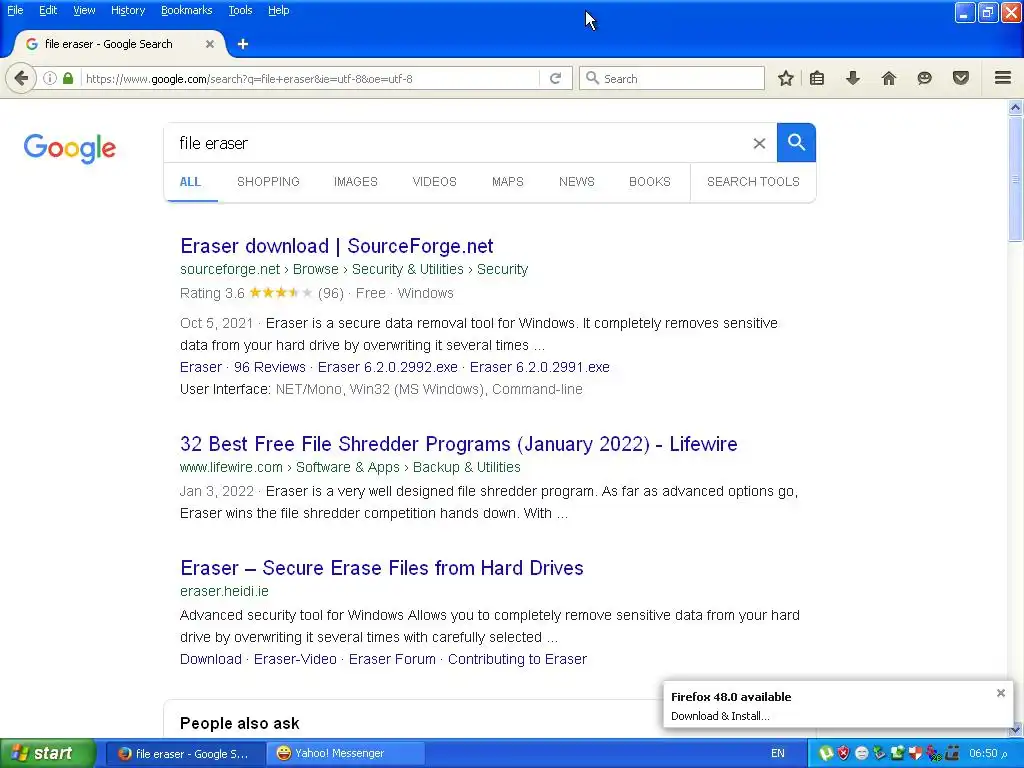The image size is (1024, 768).
Task: Switch to the SHOPPING results tab
Action: click(268, 182)
